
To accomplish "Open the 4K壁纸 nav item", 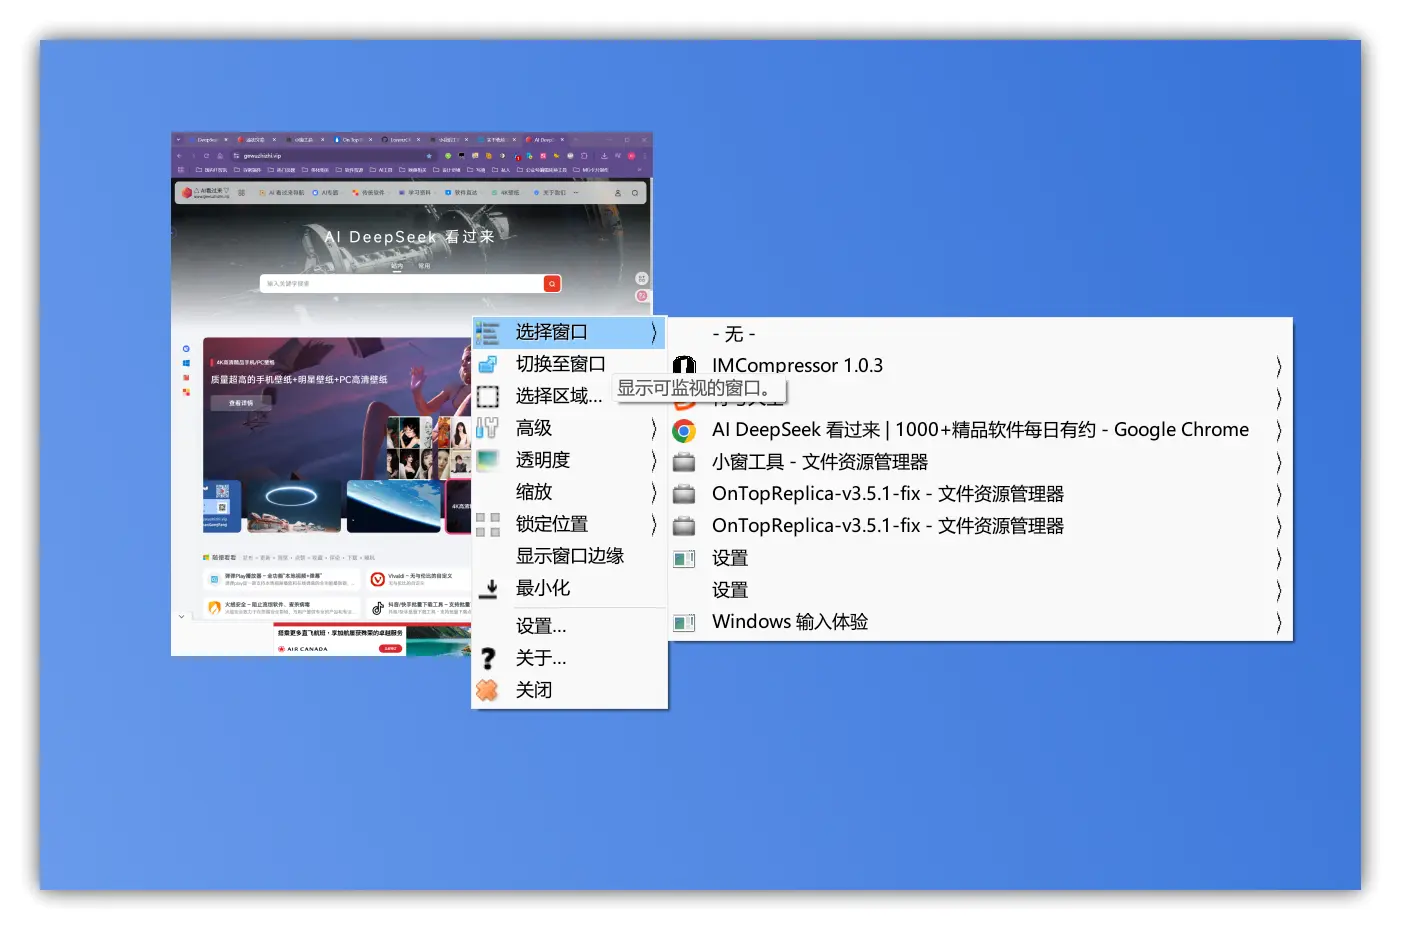I will coord(506,193).
